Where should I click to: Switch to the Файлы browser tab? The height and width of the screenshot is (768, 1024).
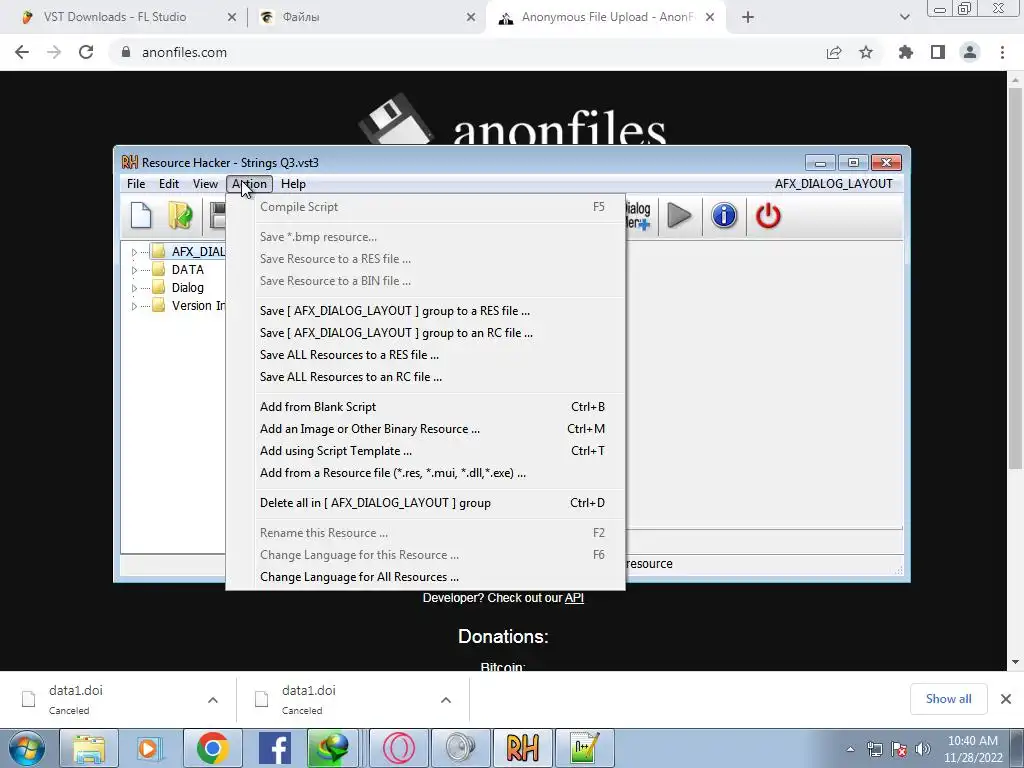[x=301, y=17]
